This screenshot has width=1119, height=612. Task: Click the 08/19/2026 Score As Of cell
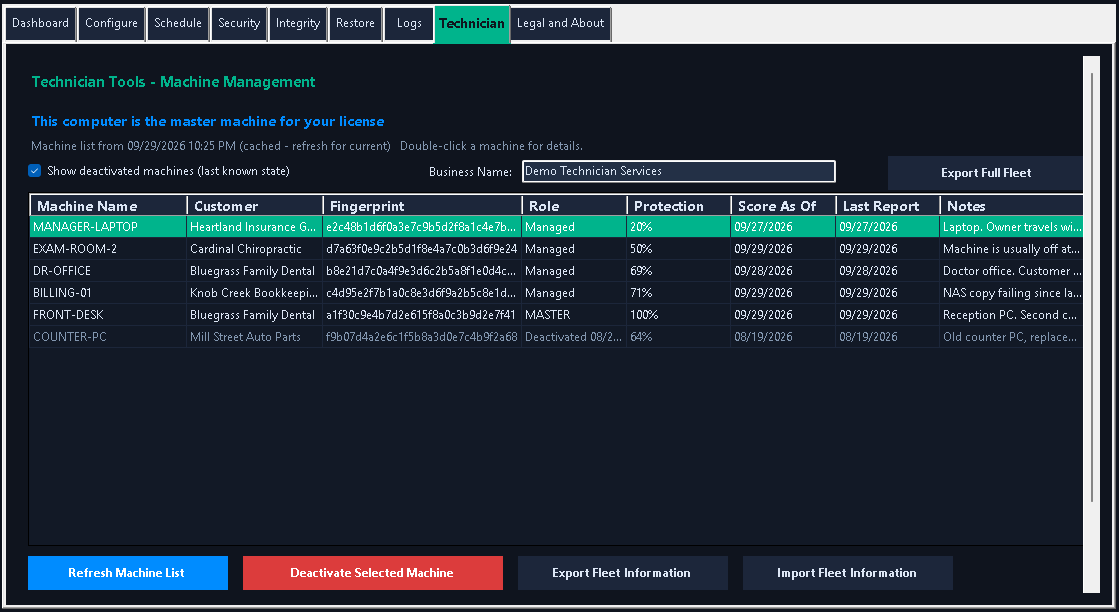pyautogui.click(x=783, y=337)
